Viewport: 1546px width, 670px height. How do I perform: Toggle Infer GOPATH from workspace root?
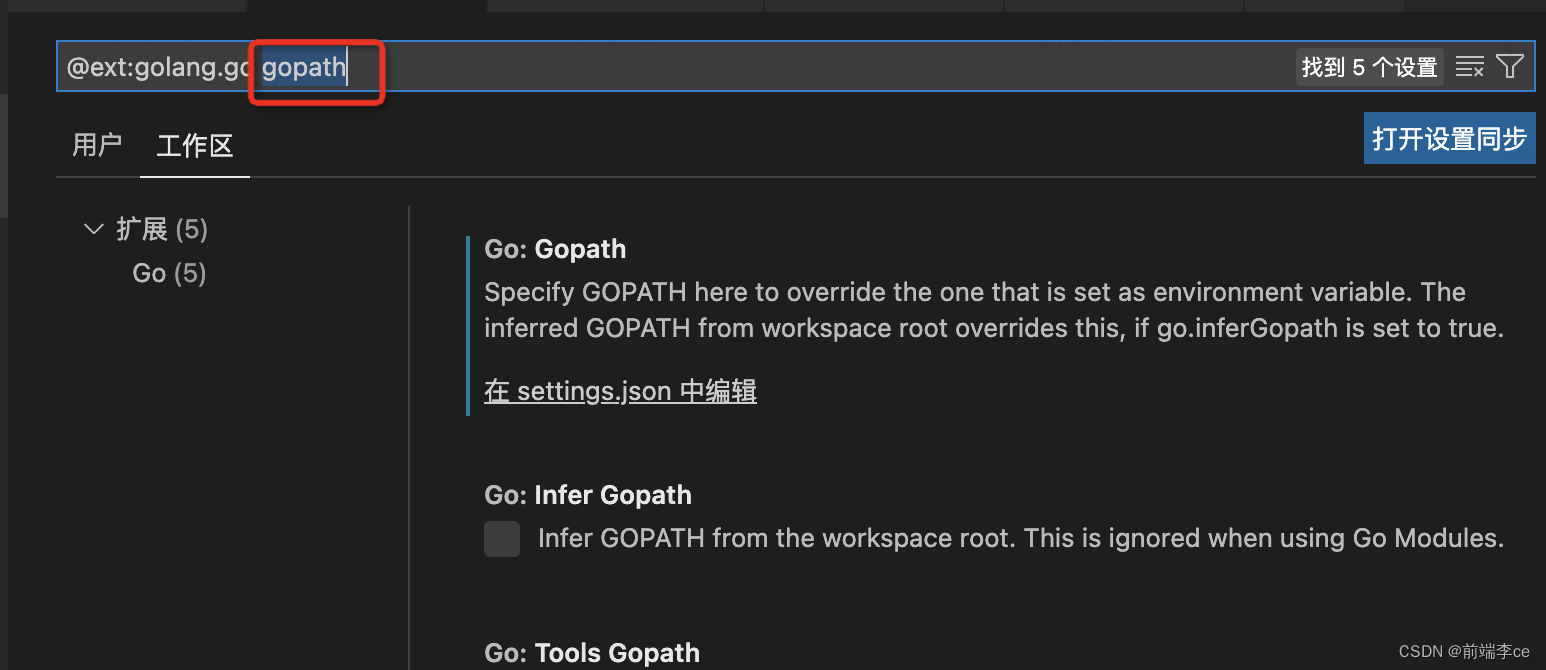502,538
